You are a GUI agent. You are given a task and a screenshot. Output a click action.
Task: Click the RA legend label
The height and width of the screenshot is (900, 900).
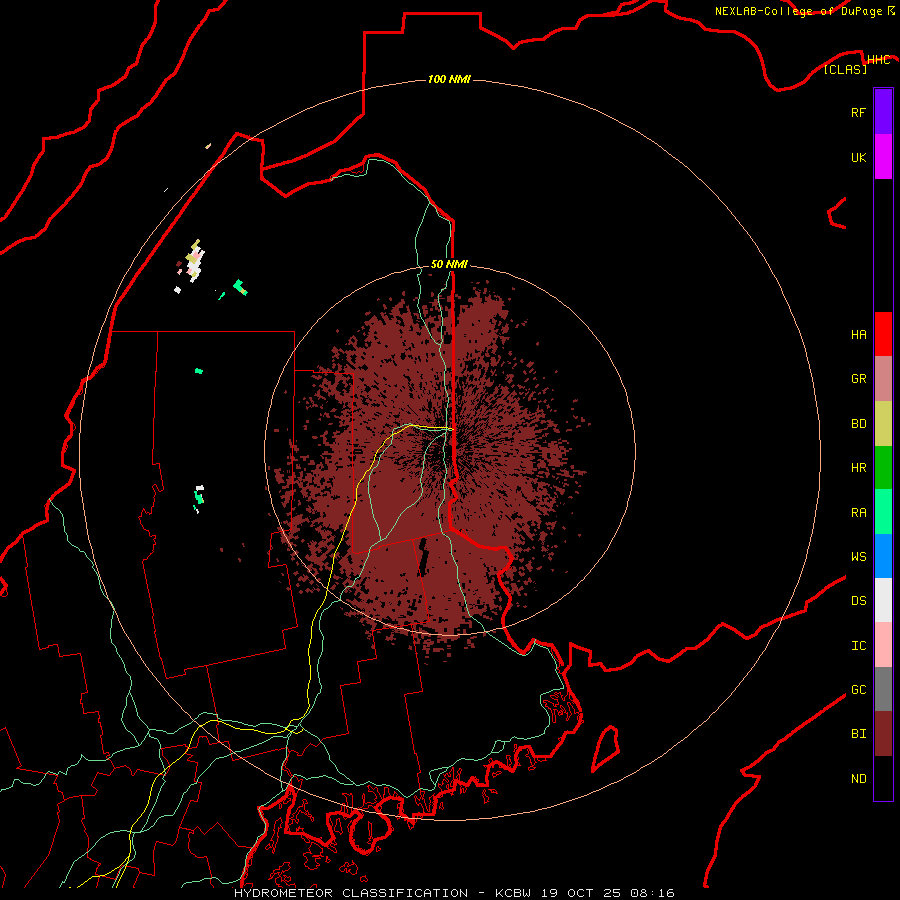(858, 513)
